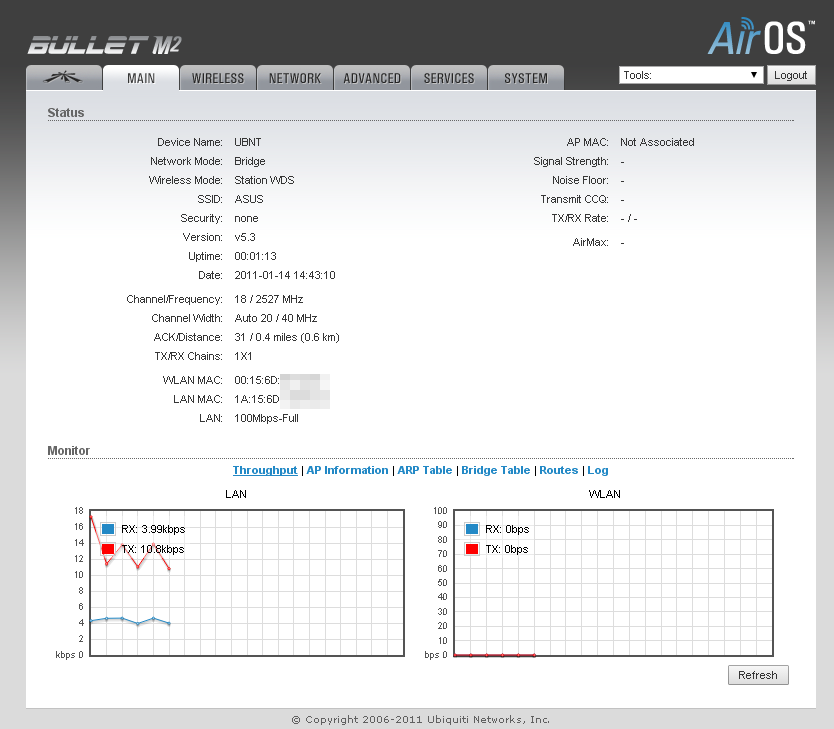The width and height of the screenshot is (834, 729).
Task: Click the AirOS logo
Action: click(x=761, y=37)
